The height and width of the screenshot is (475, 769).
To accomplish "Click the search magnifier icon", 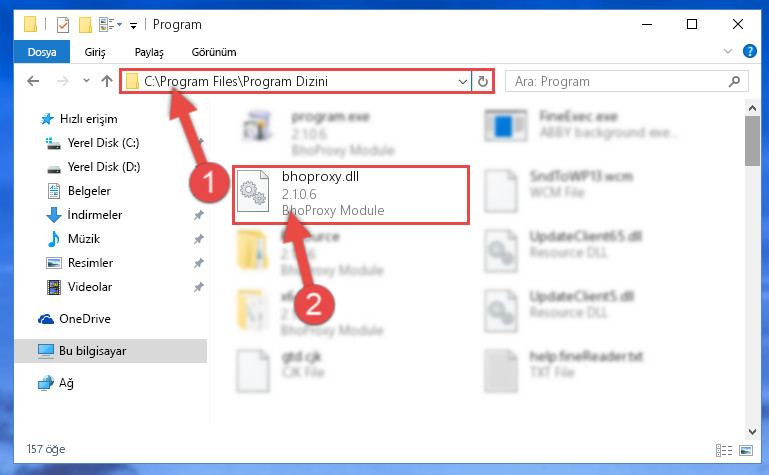I will [734, 81].
